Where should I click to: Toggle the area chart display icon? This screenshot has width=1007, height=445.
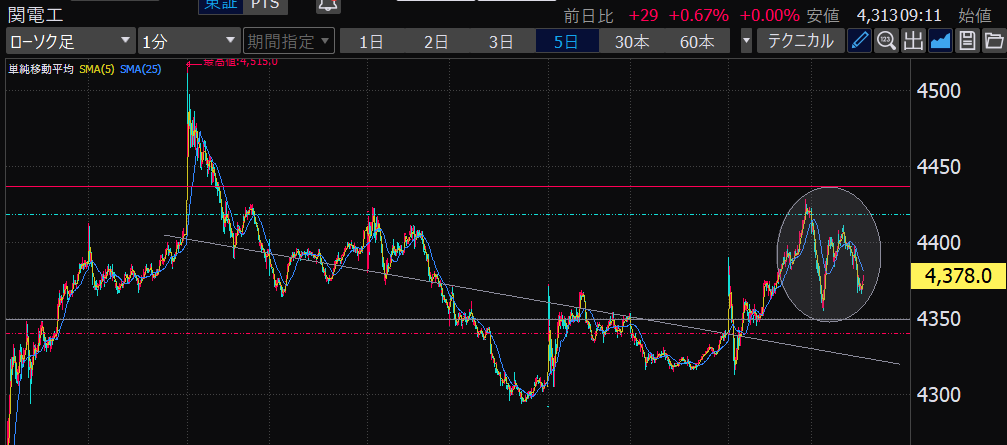[940, 41]
